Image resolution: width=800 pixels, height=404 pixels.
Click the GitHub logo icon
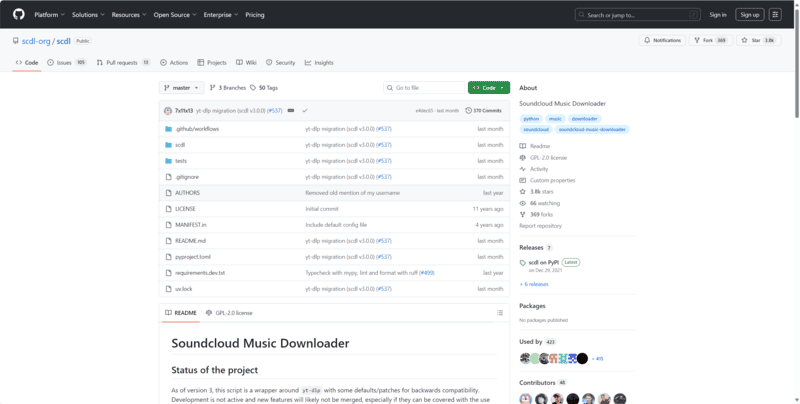[19, 15]
